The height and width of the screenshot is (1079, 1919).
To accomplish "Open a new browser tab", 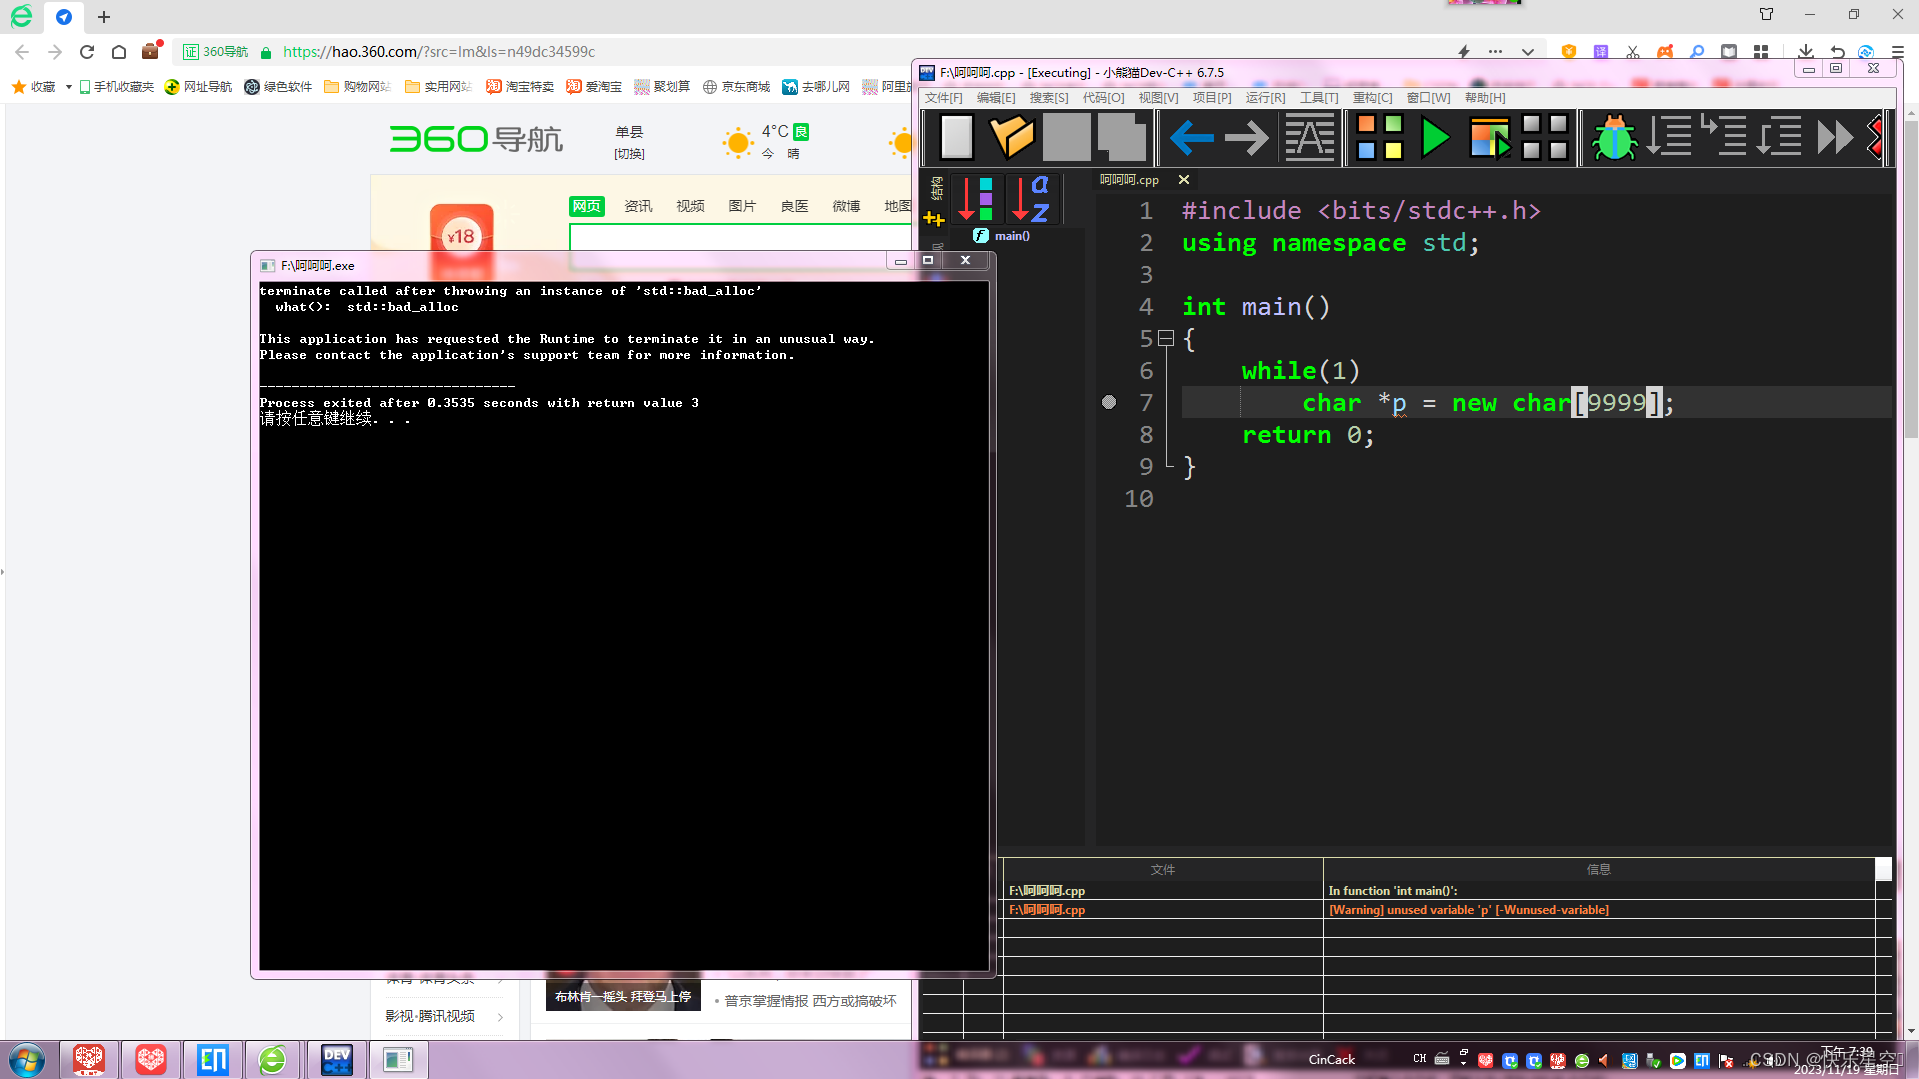I will [104, 17].
